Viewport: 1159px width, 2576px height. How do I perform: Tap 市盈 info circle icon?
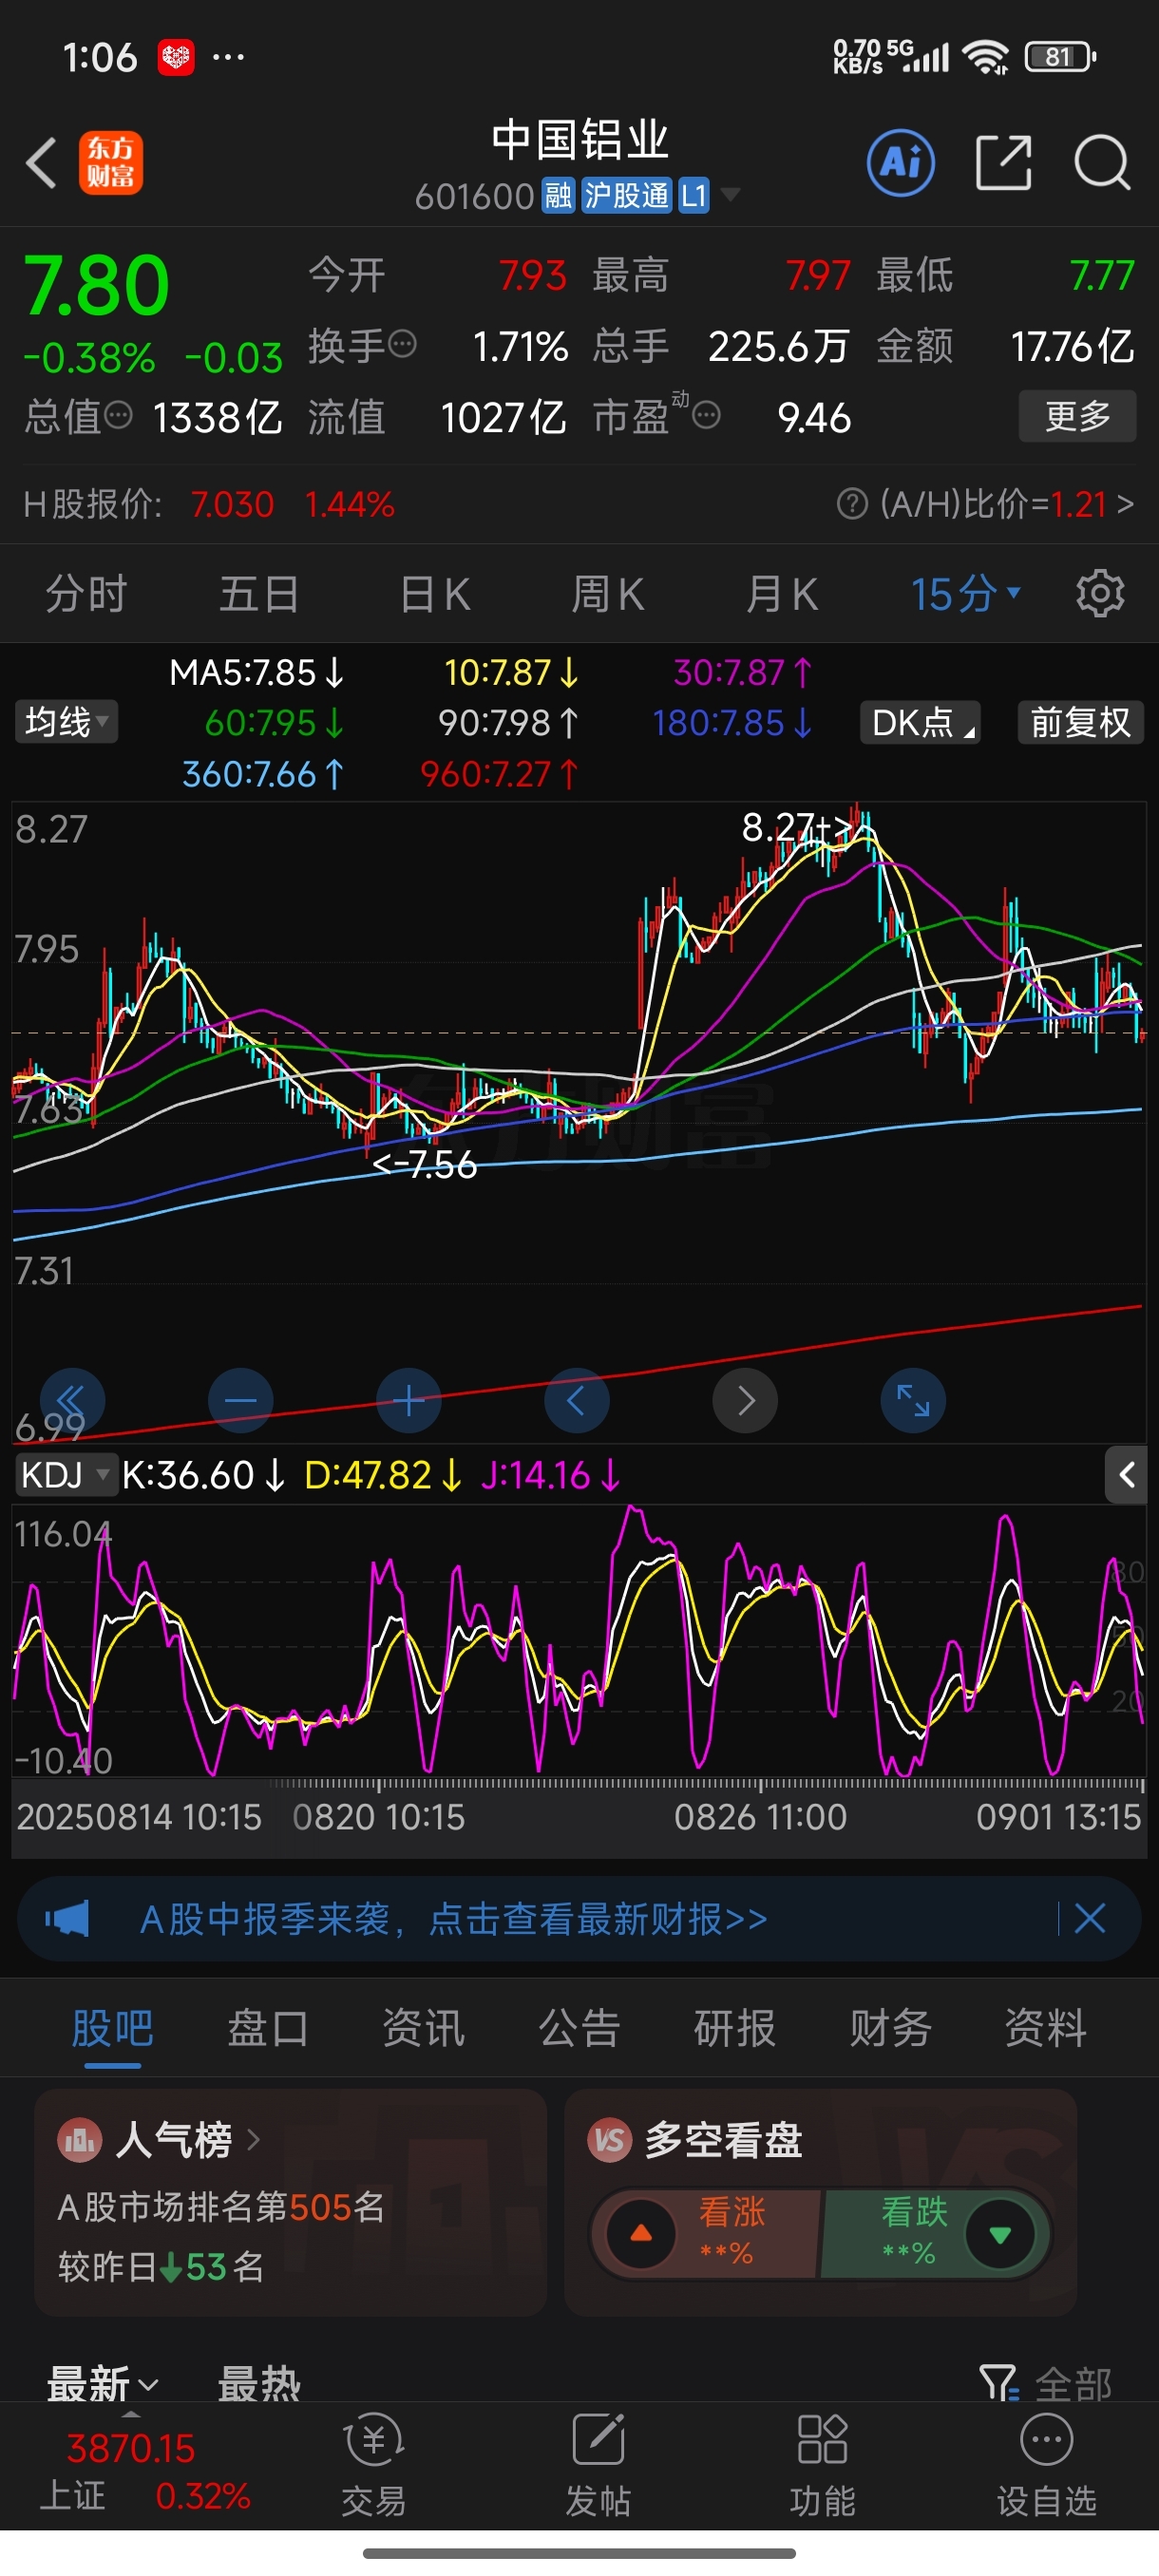click(706, 415)
